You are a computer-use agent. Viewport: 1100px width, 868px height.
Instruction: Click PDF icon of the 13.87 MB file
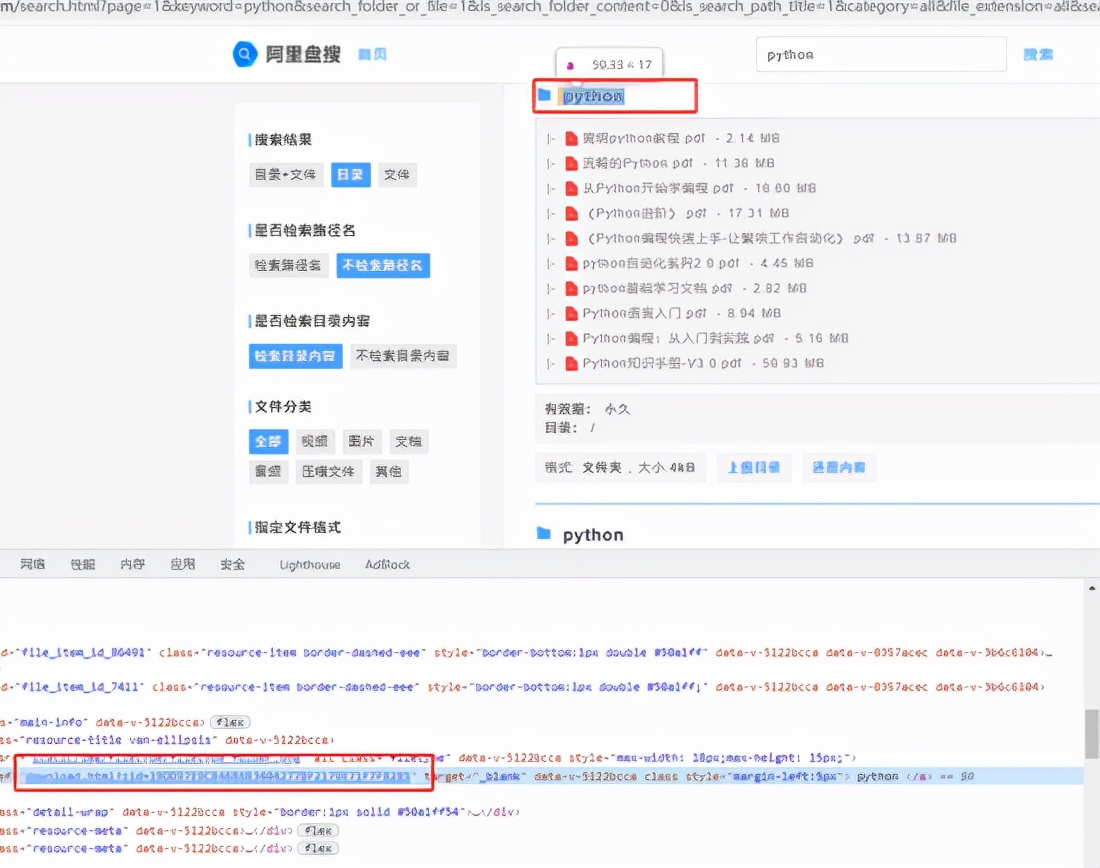(571, 239)
